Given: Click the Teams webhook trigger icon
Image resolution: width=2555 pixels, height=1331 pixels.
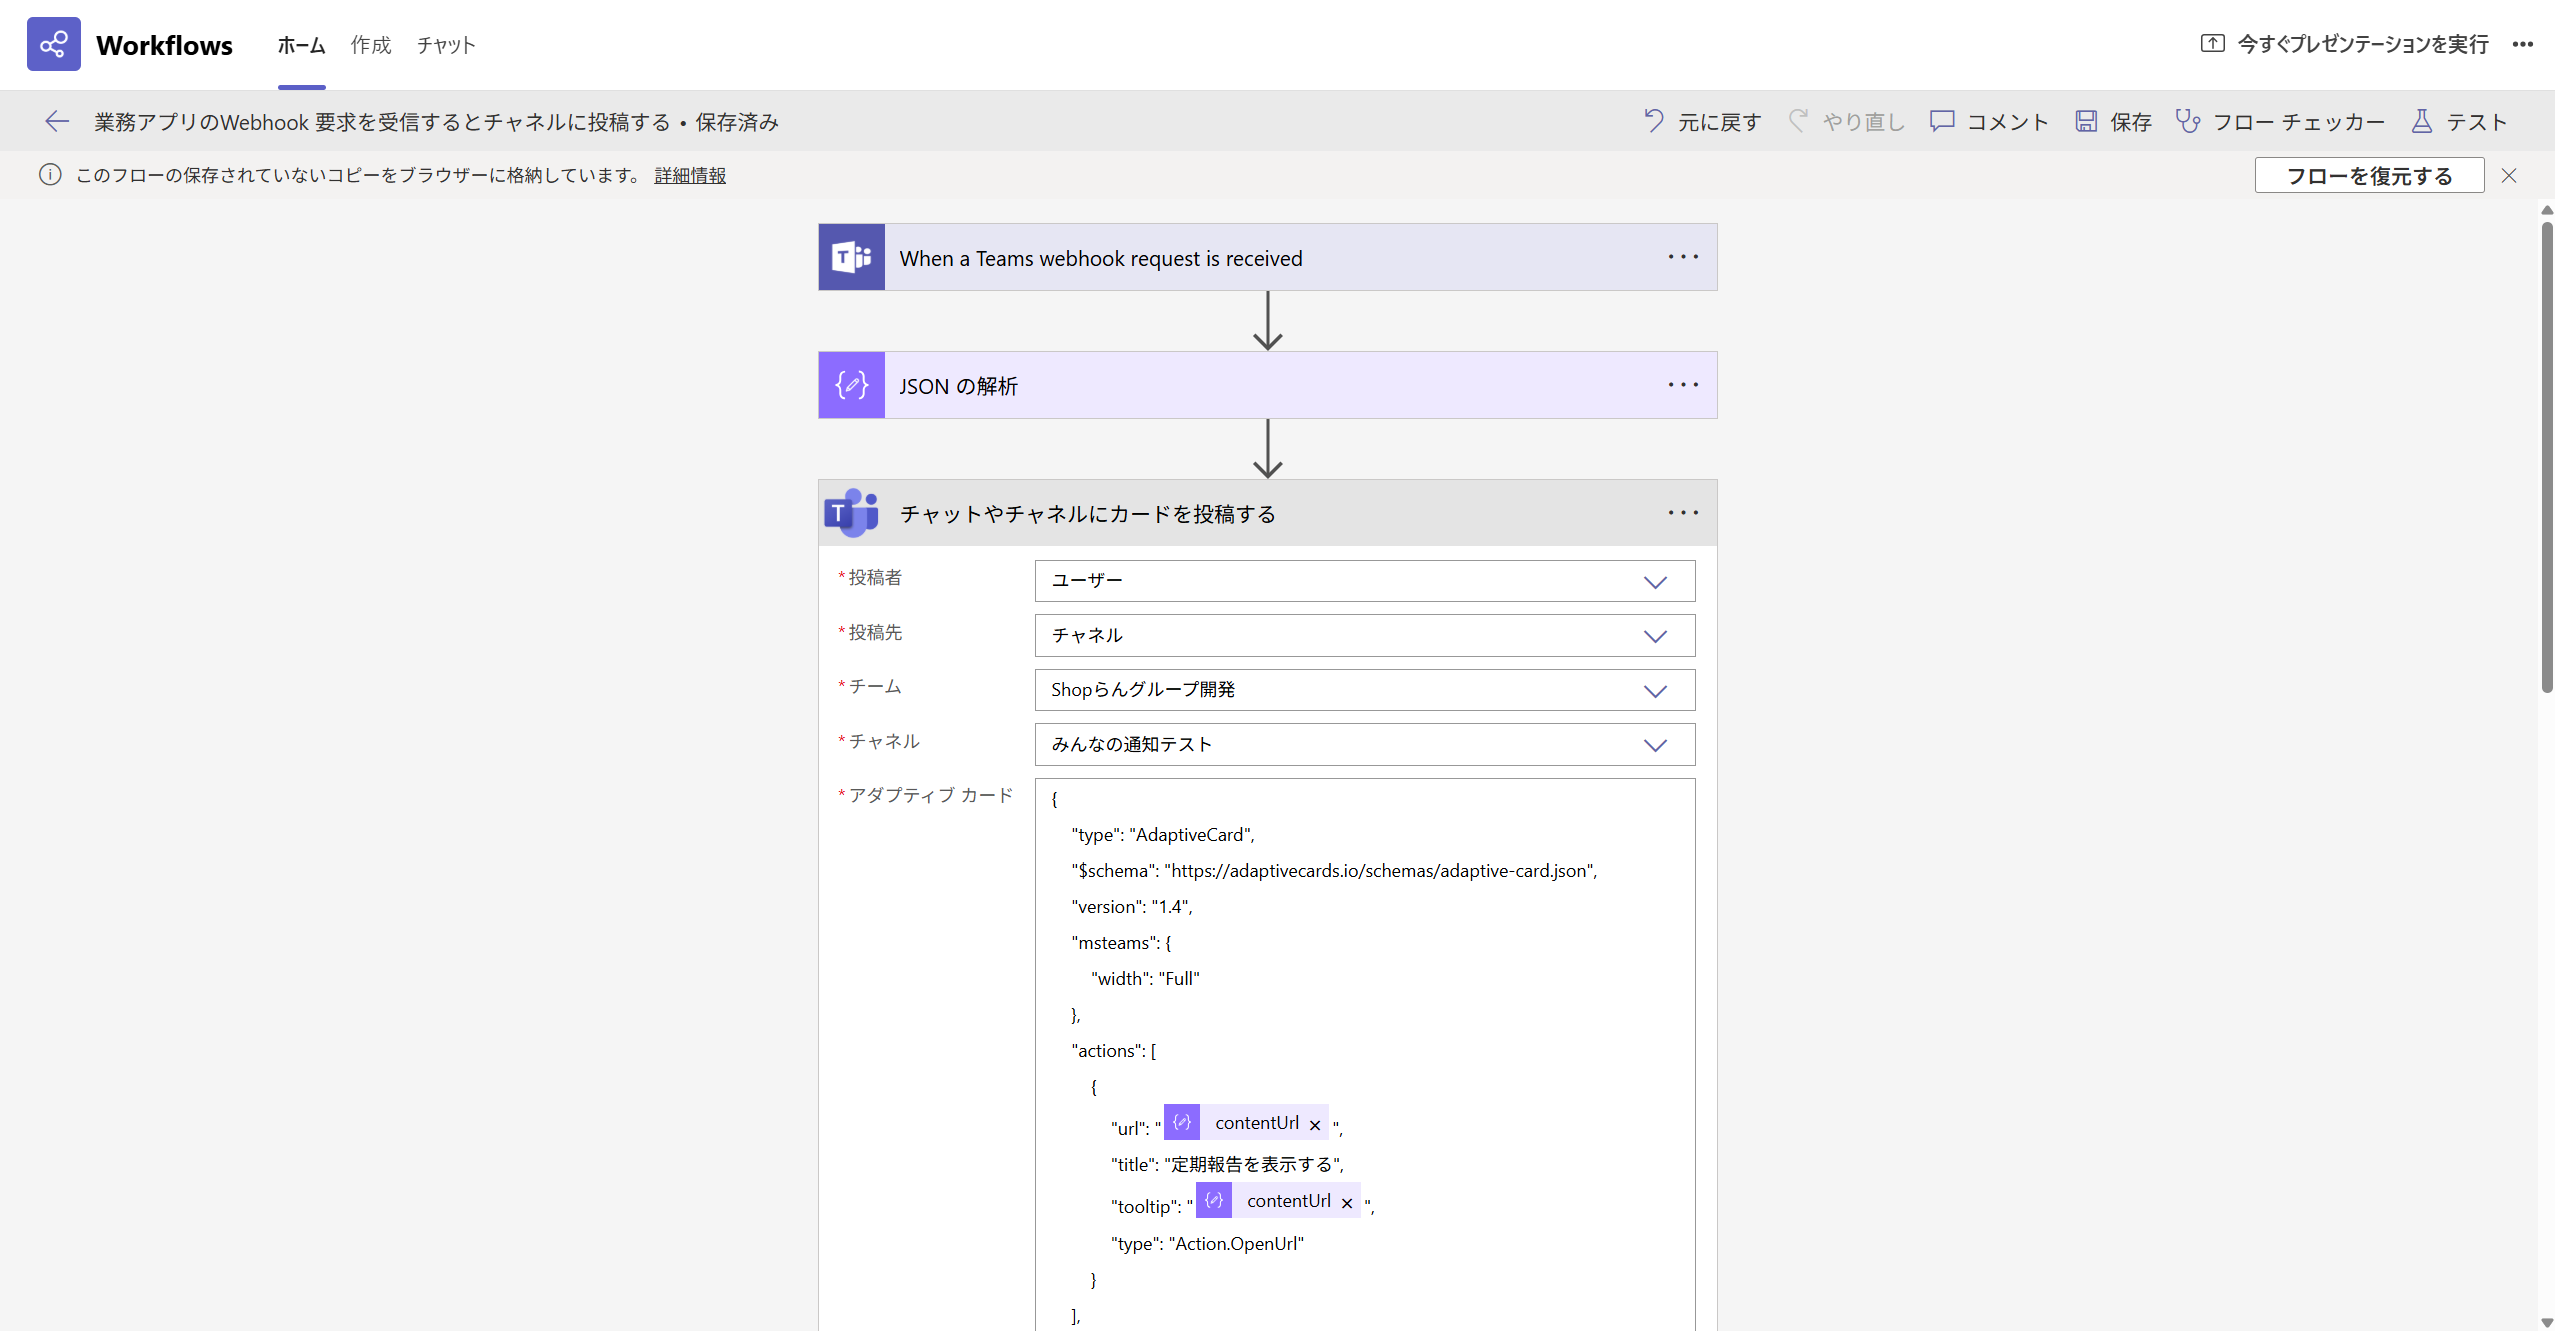Looking at the screenshot, I should click(852, 257).
